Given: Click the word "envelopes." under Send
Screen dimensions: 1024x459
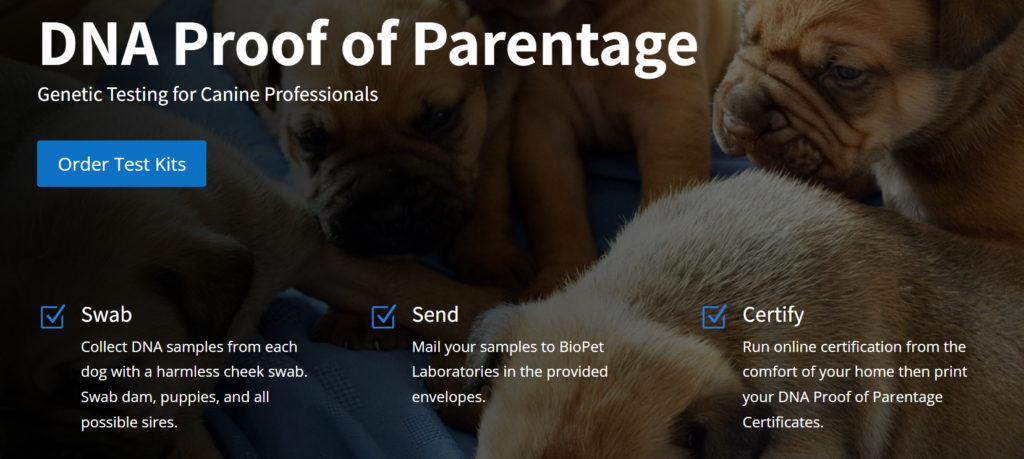Looking at the screenshot, I should (x=449, y=396).
